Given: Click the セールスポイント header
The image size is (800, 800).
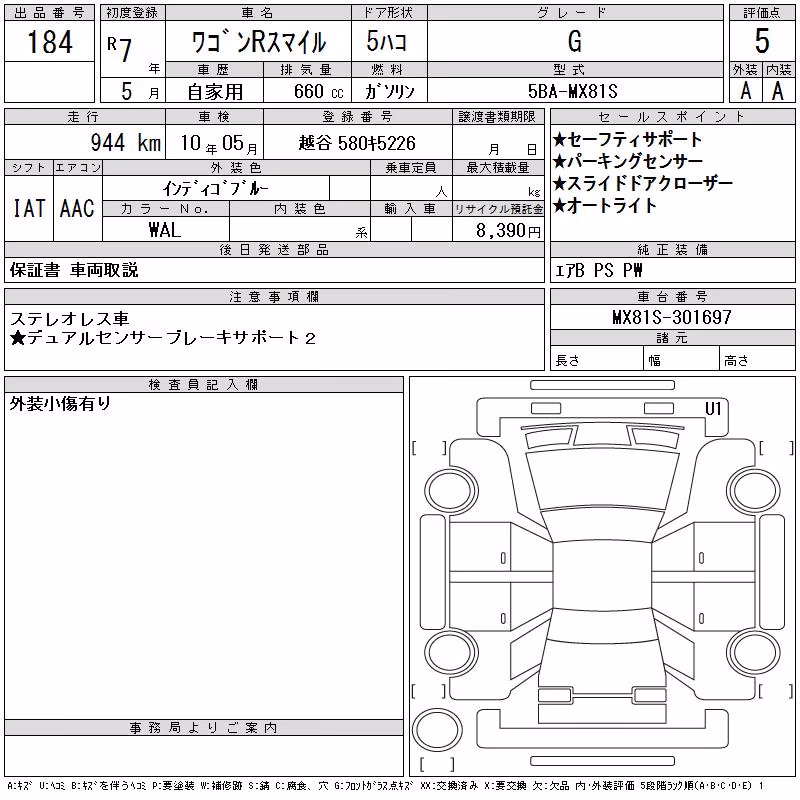Looking at the screenshot, I should 672,117.
